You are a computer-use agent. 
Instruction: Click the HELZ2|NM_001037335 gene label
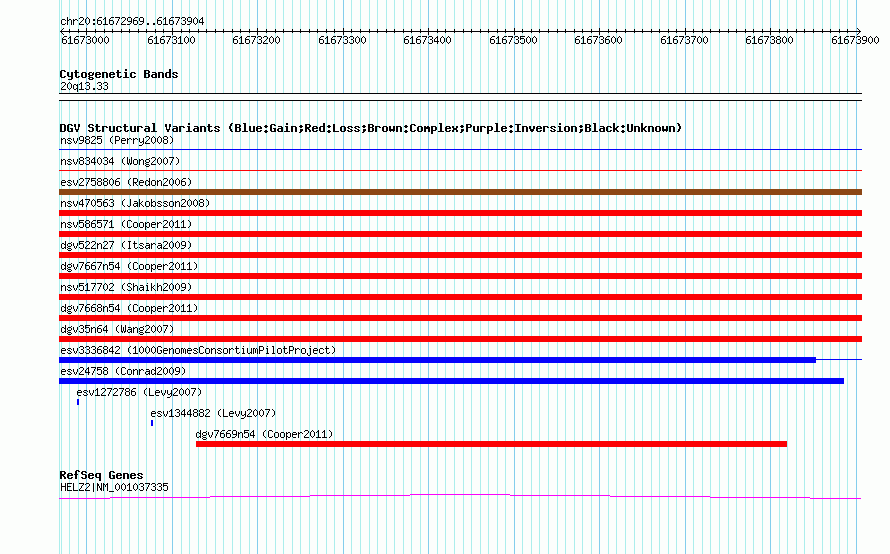[114, 488]
